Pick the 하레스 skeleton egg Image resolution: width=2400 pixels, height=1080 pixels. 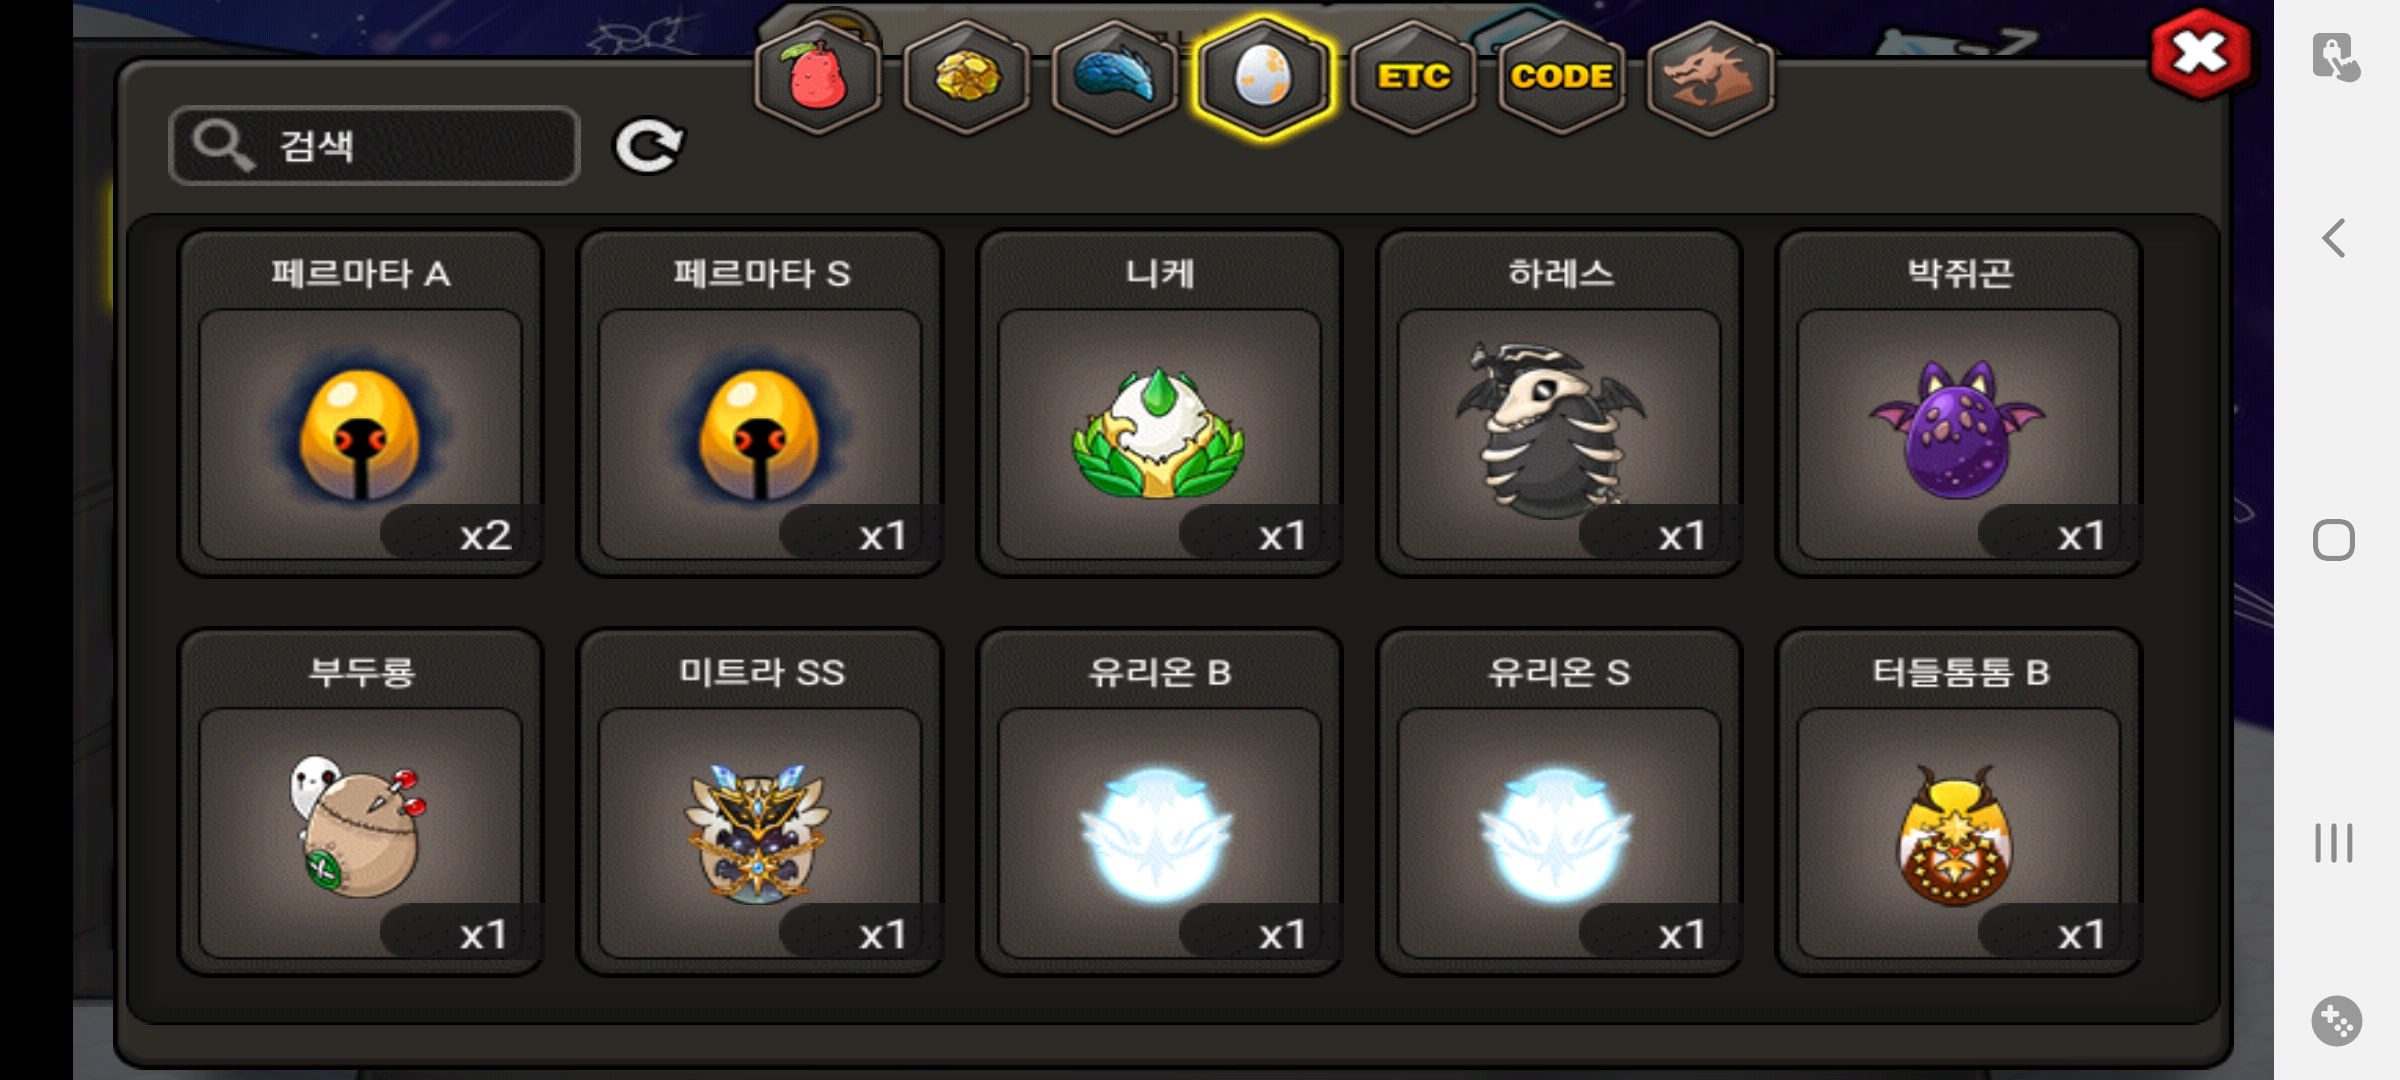point(1559,404)
